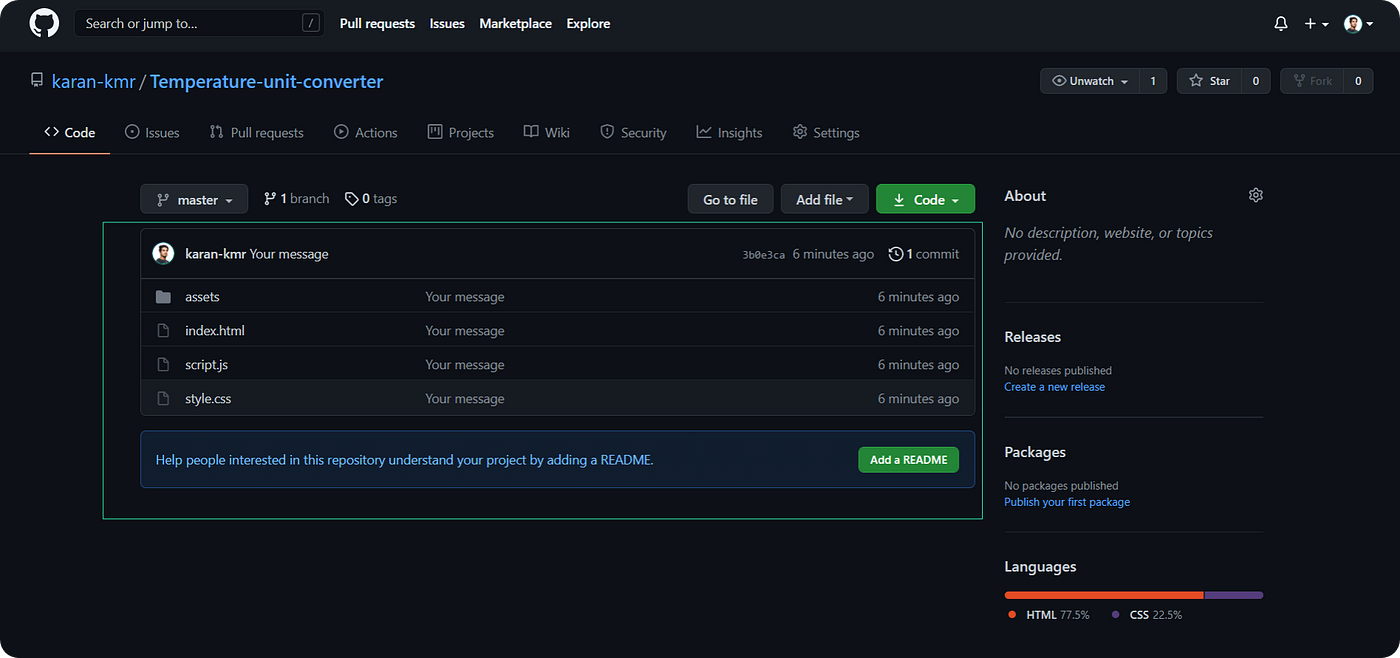Click the Add a README button
The image size is (1400, 658).
(x=908, y=460)
